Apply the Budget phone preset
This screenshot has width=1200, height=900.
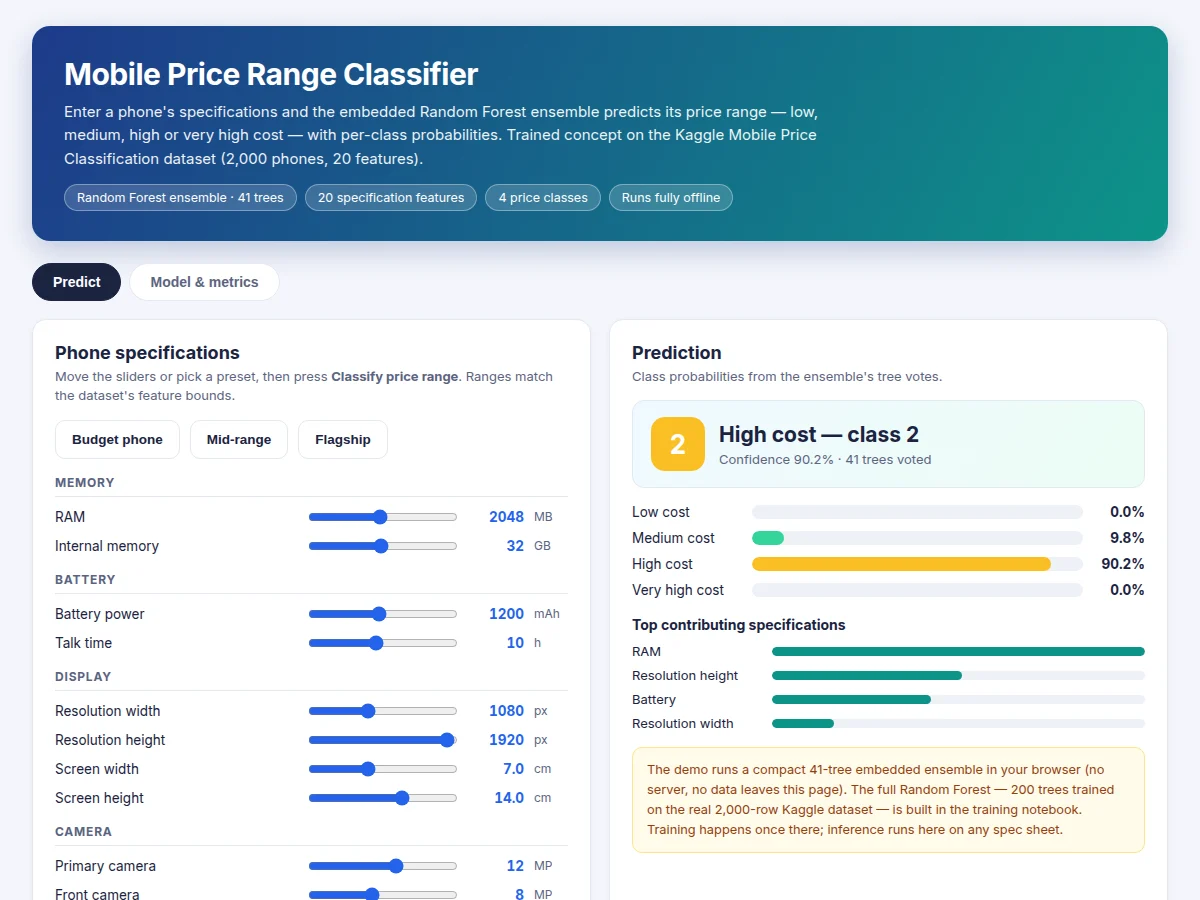pos(117,440)
